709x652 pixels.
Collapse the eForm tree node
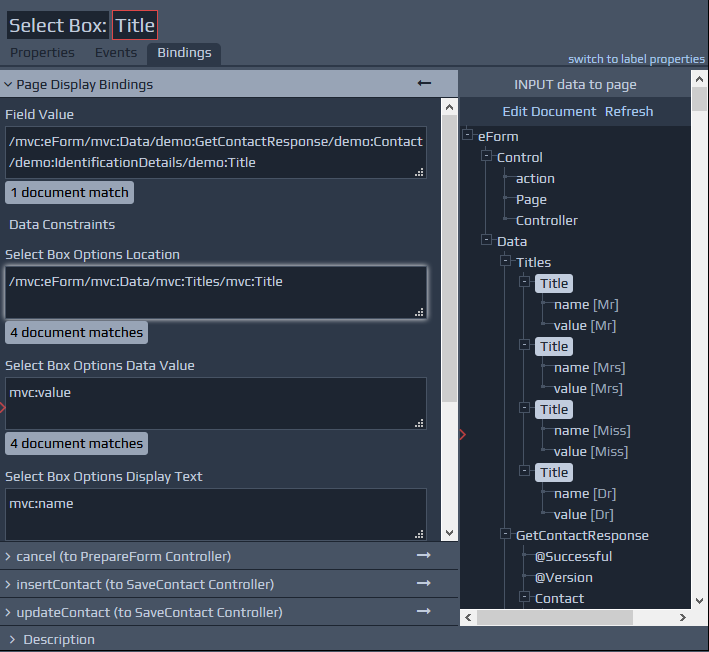(468, 135)
